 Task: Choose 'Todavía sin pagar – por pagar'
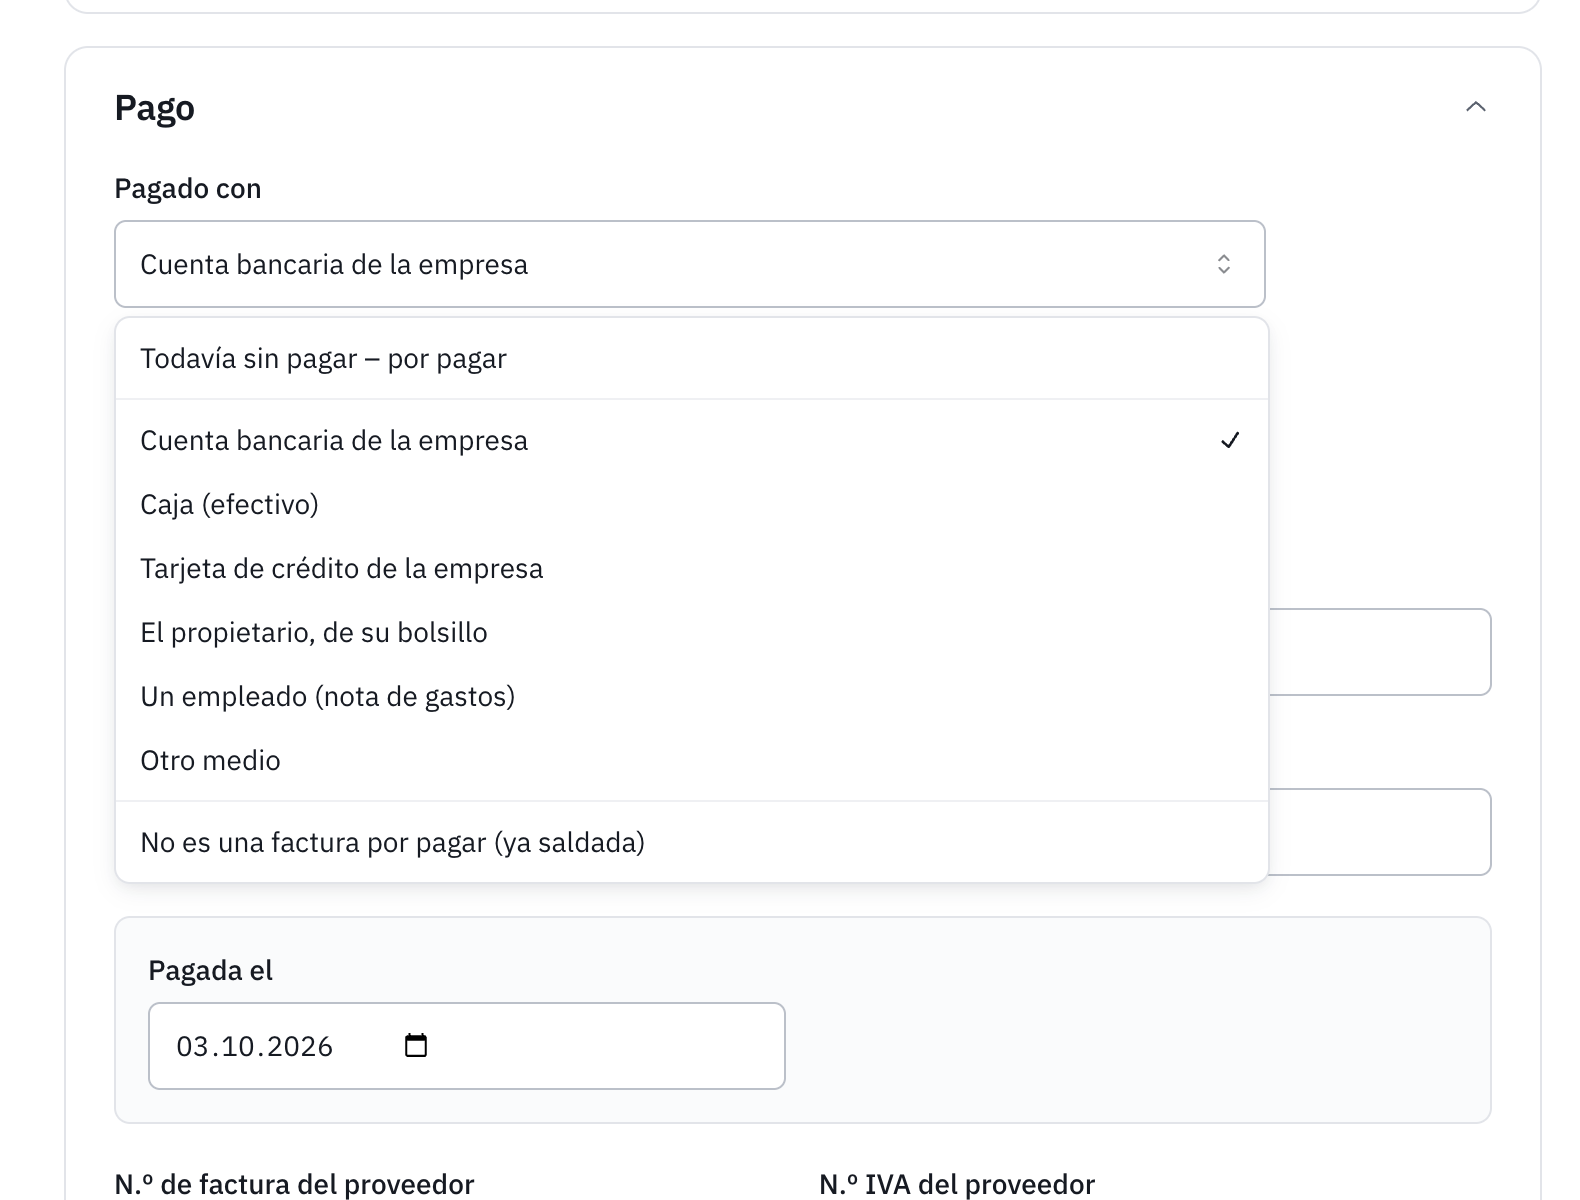[692, 359]
